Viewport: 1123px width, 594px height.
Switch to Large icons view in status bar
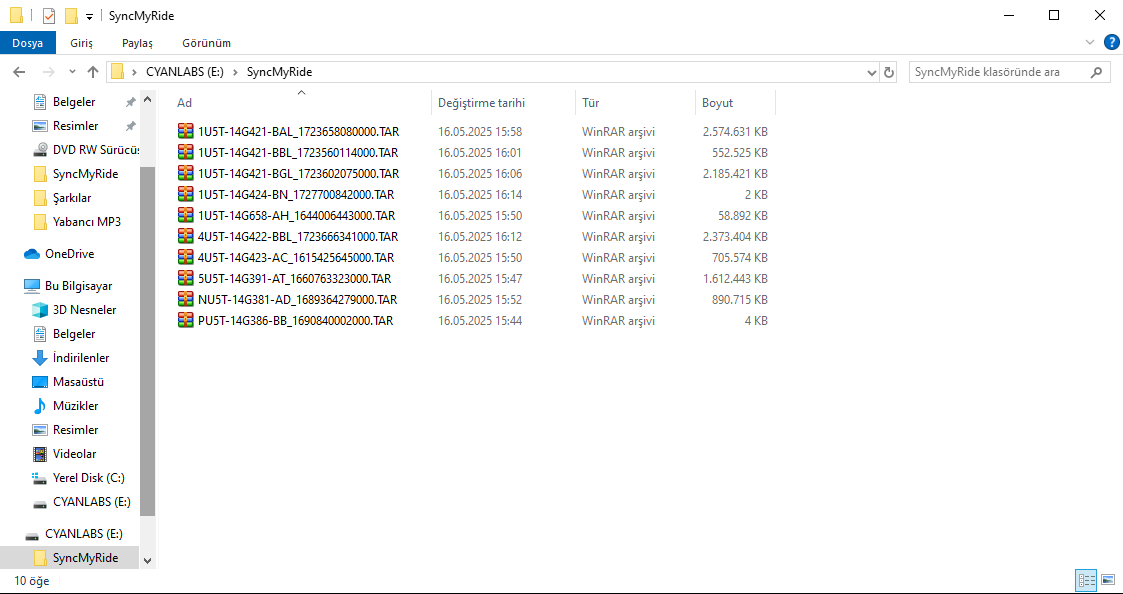pos(1107,580)
